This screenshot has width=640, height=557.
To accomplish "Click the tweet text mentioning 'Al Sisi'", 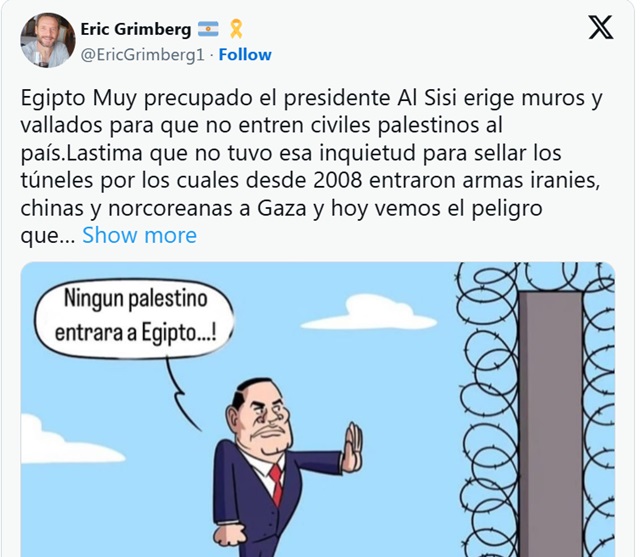I will (x=311, y=98).
